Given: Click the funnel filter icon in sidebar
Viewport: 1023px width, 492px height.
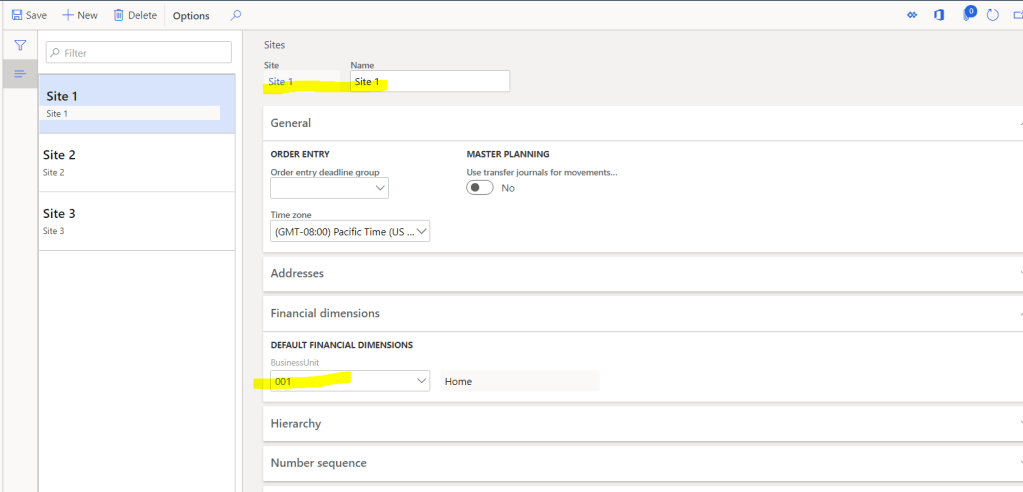Looking at the screenshot, I should [19, 46].
